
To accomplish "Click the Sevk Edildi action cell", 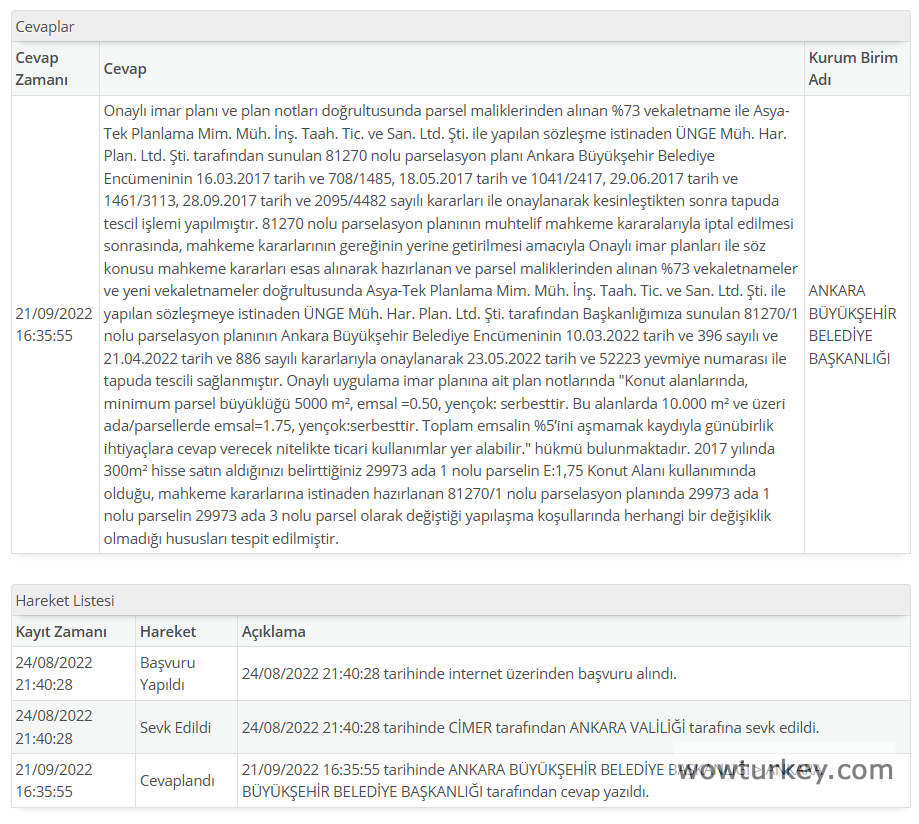I will point(176,727).
